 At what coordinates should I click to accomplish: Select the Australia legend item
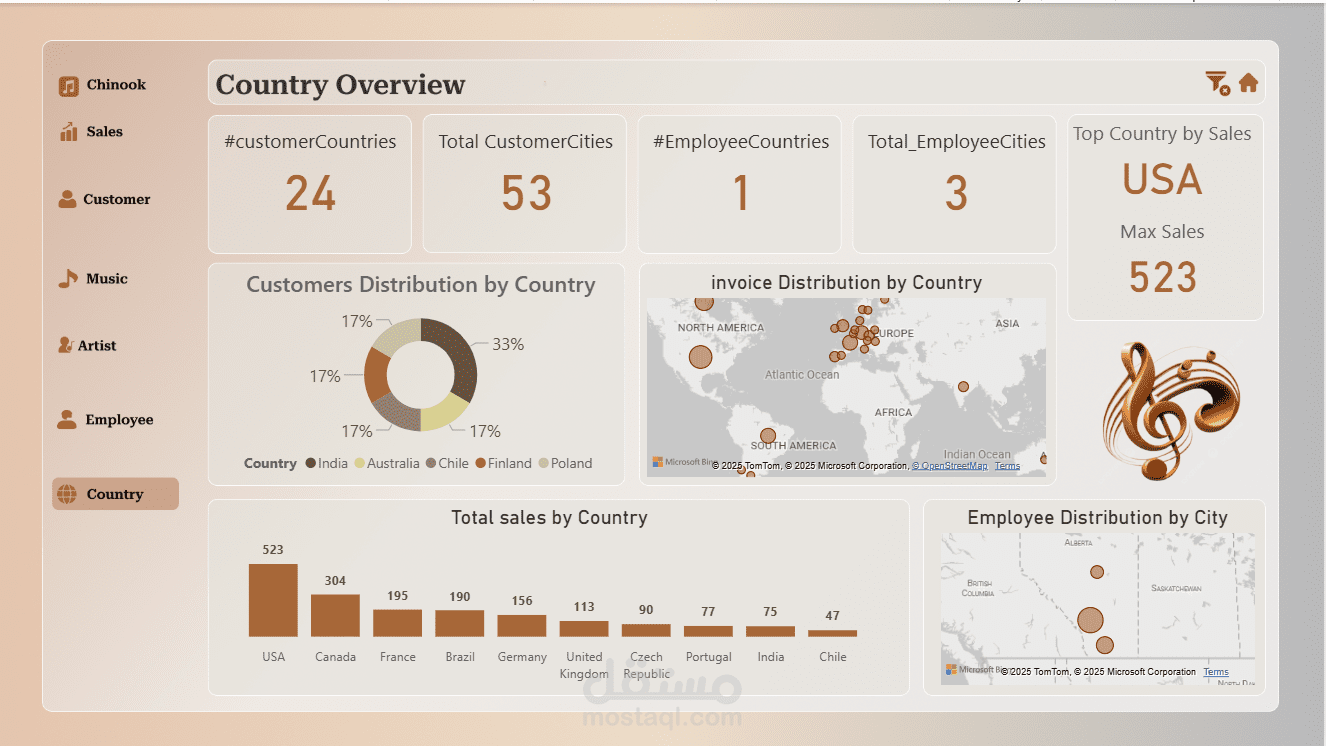(x=387, y=463)
